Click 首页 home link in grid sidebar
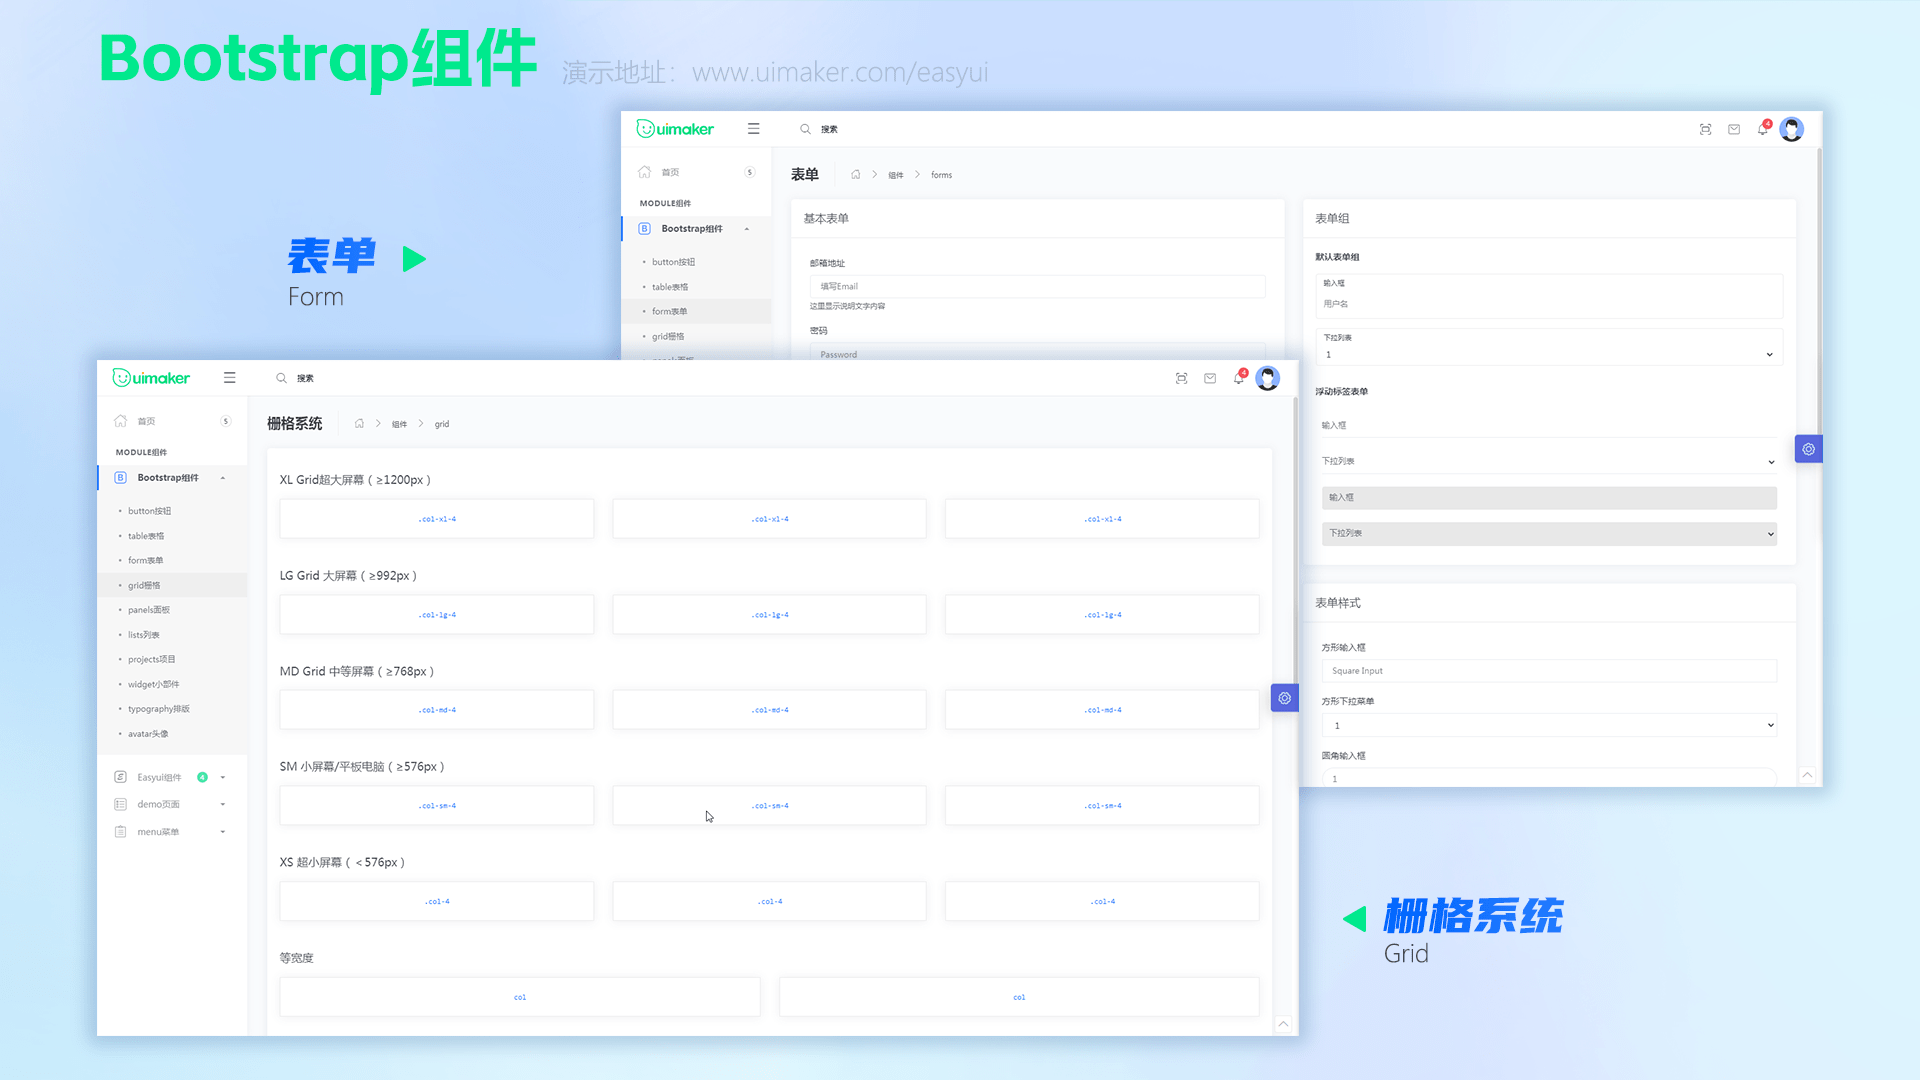Screen dimensions: 1920x1080 click(x=146, y=421)
